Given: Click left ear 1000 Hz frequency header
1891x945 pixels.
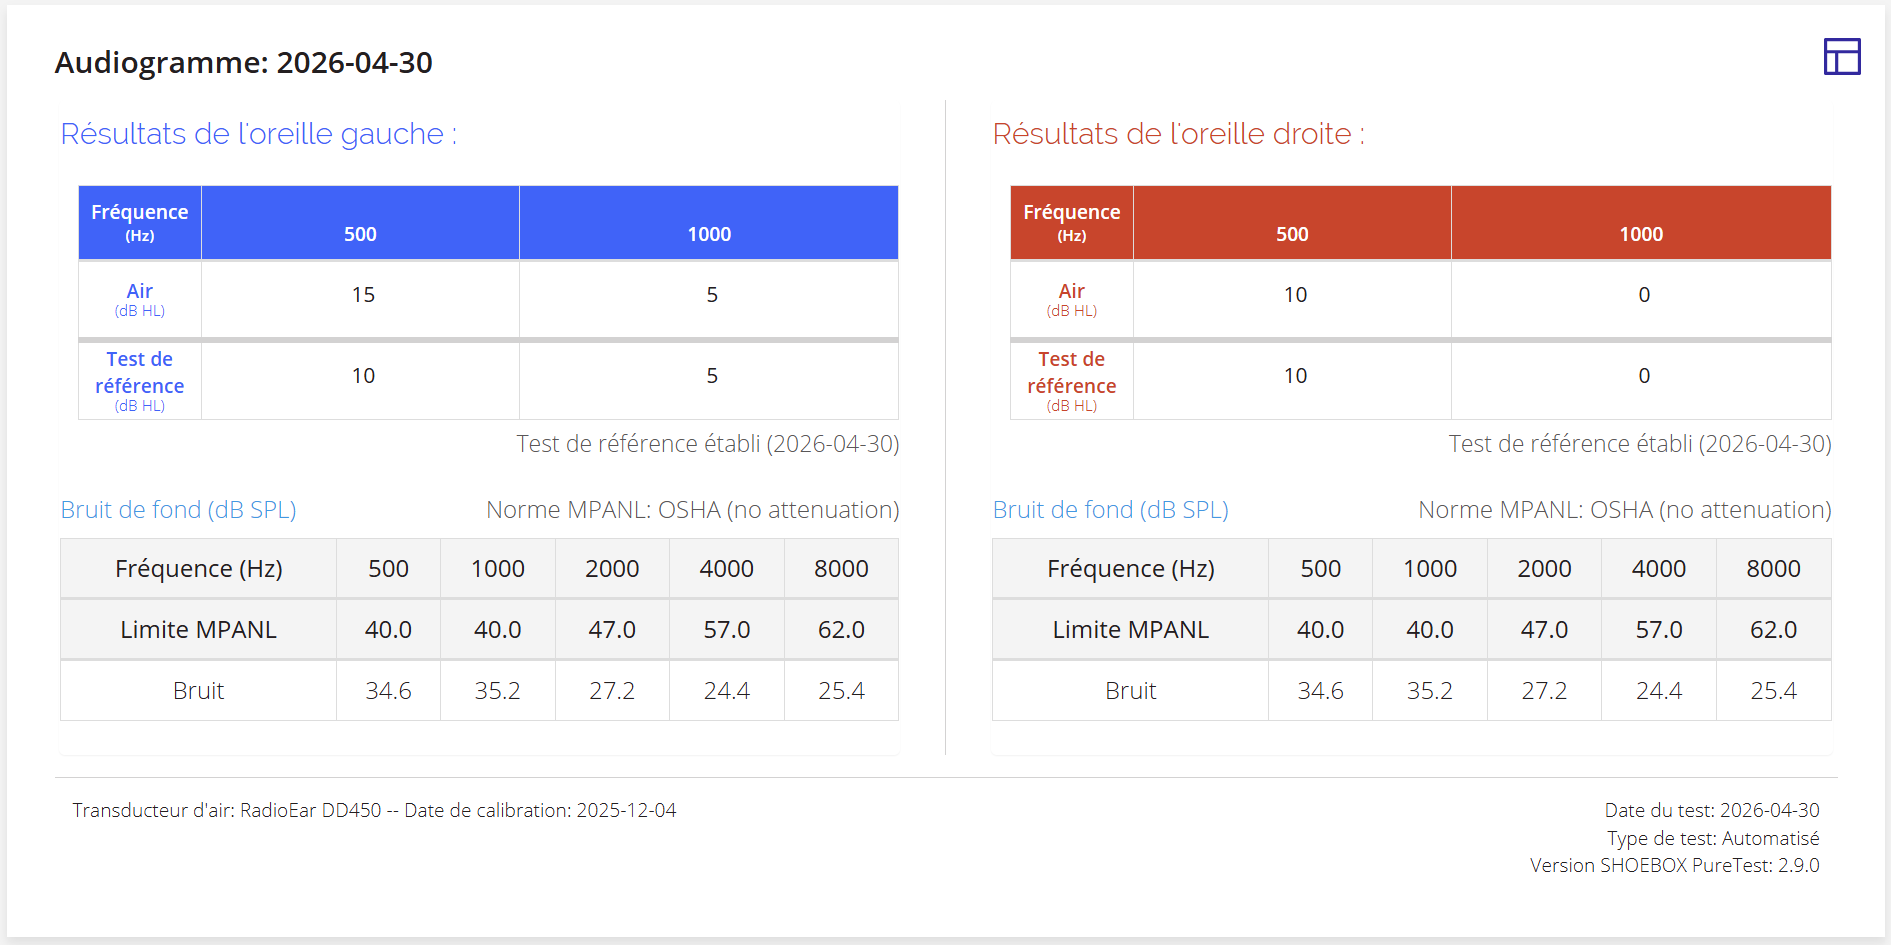Looking at the screenshot, I should coord(709,234).
